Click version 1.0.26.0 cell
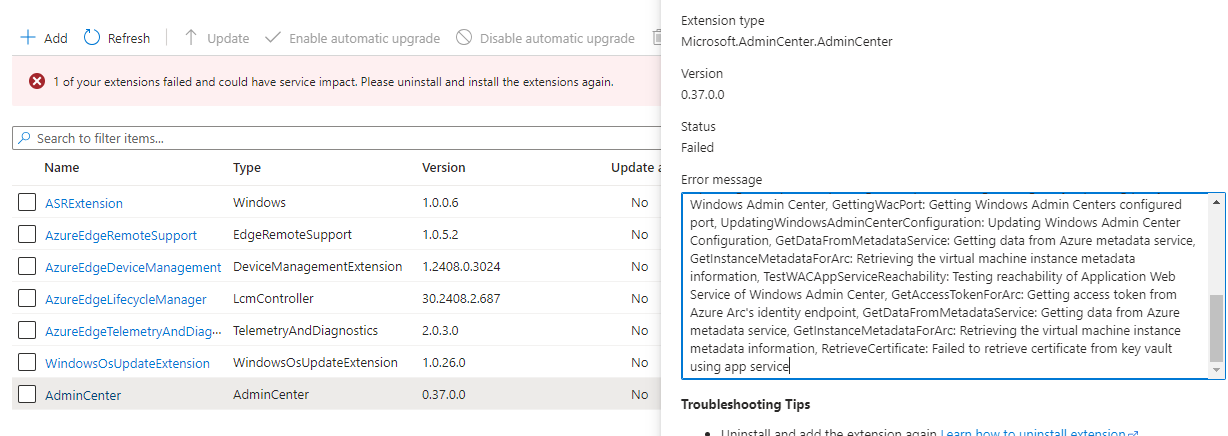 tap(444, 363)
